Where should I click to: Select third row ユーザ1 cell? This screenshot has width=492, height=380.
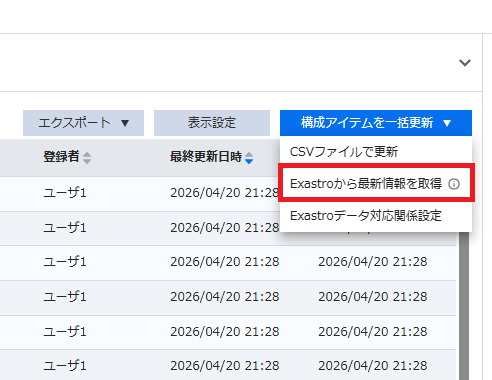tap(65, 262)
